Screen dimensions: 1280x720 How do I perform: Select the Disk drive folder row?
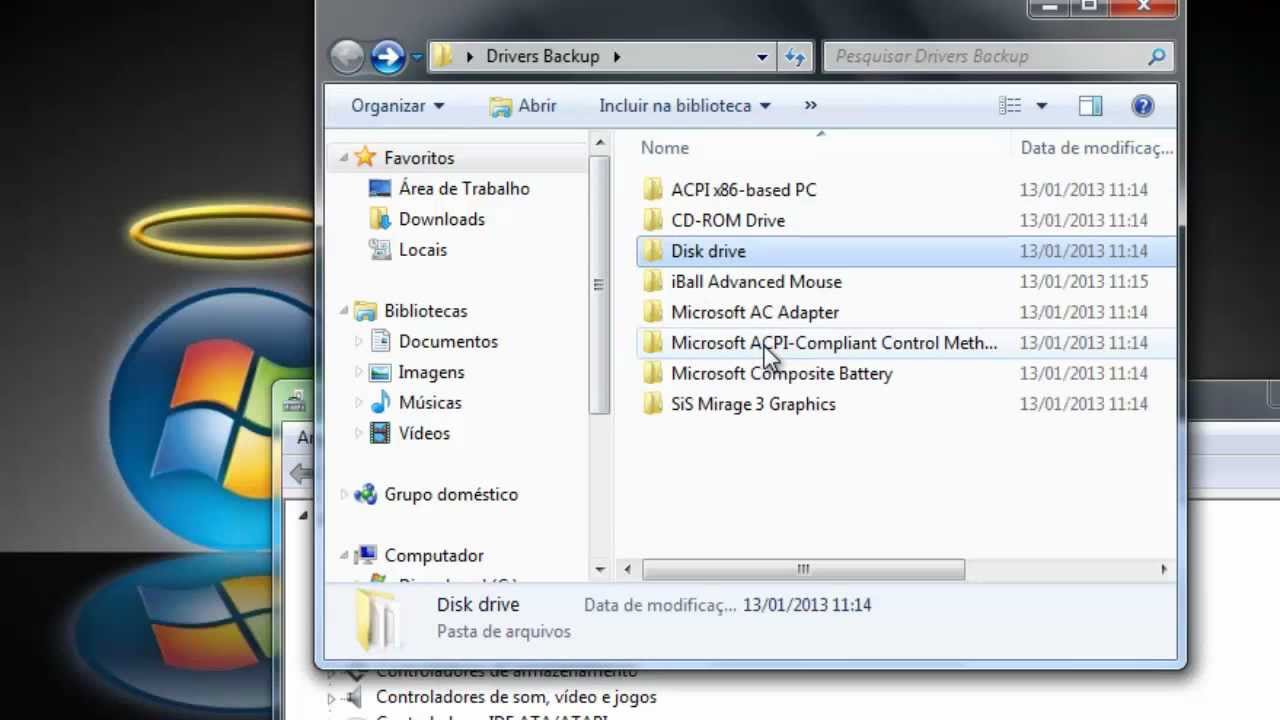(905, 251)
